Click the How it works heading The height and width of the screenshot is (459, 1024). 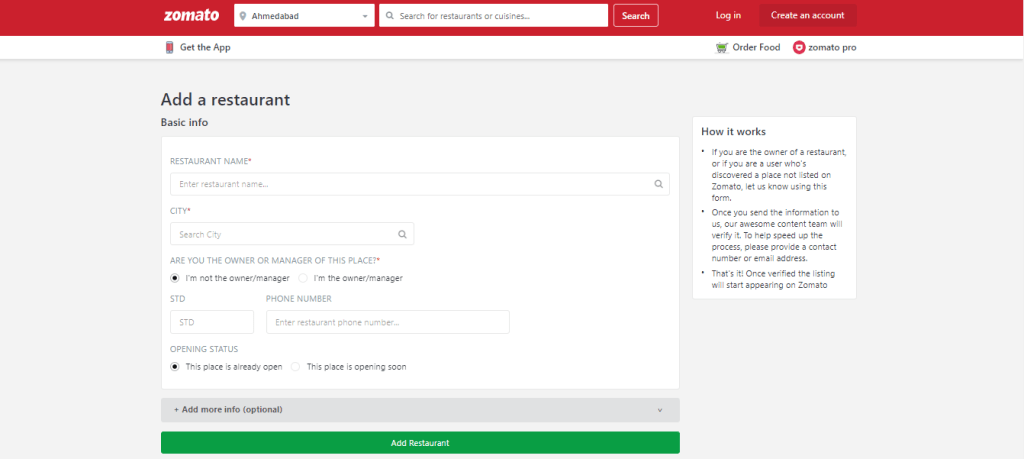(733, 131)
